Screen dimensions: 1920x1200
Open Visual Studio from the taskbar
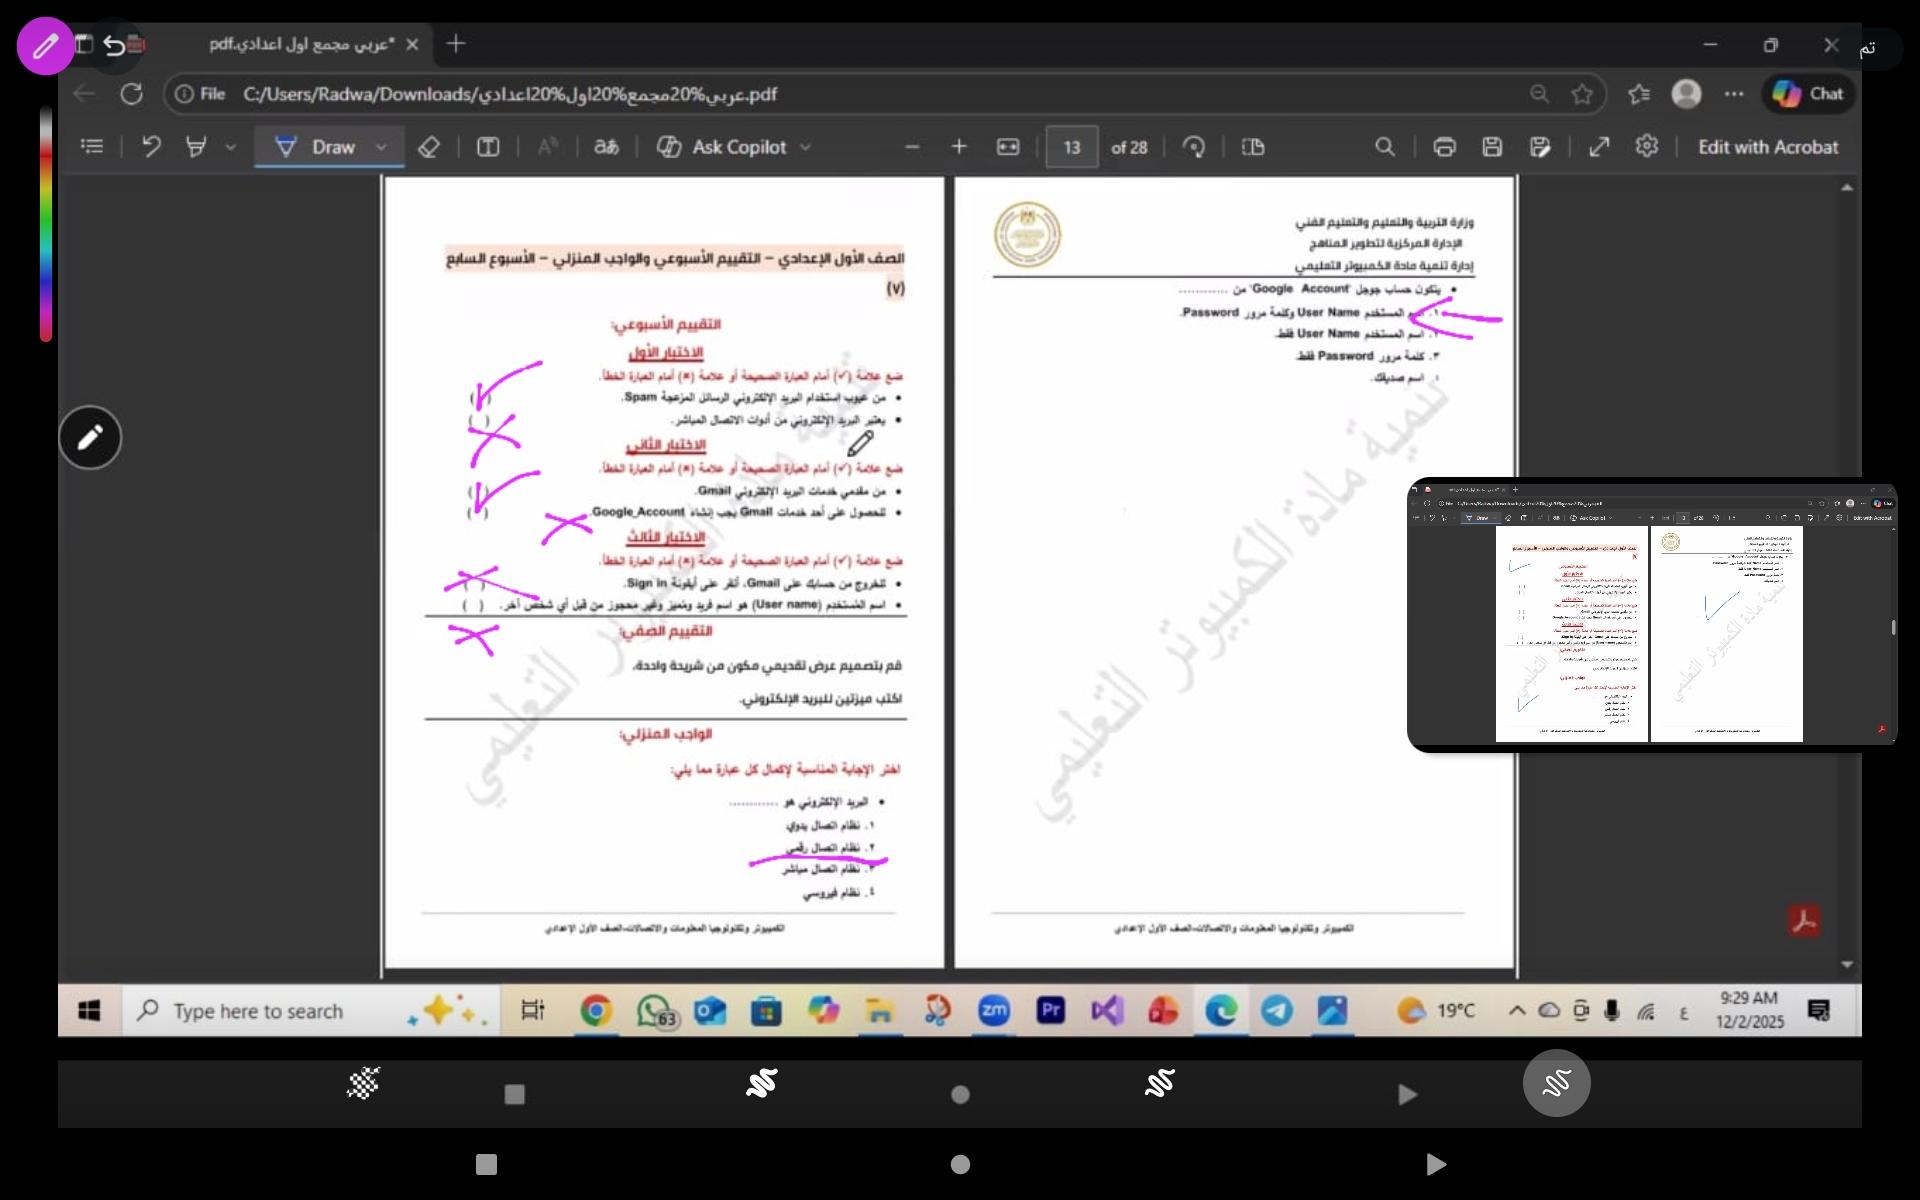click(1107, 1011)
